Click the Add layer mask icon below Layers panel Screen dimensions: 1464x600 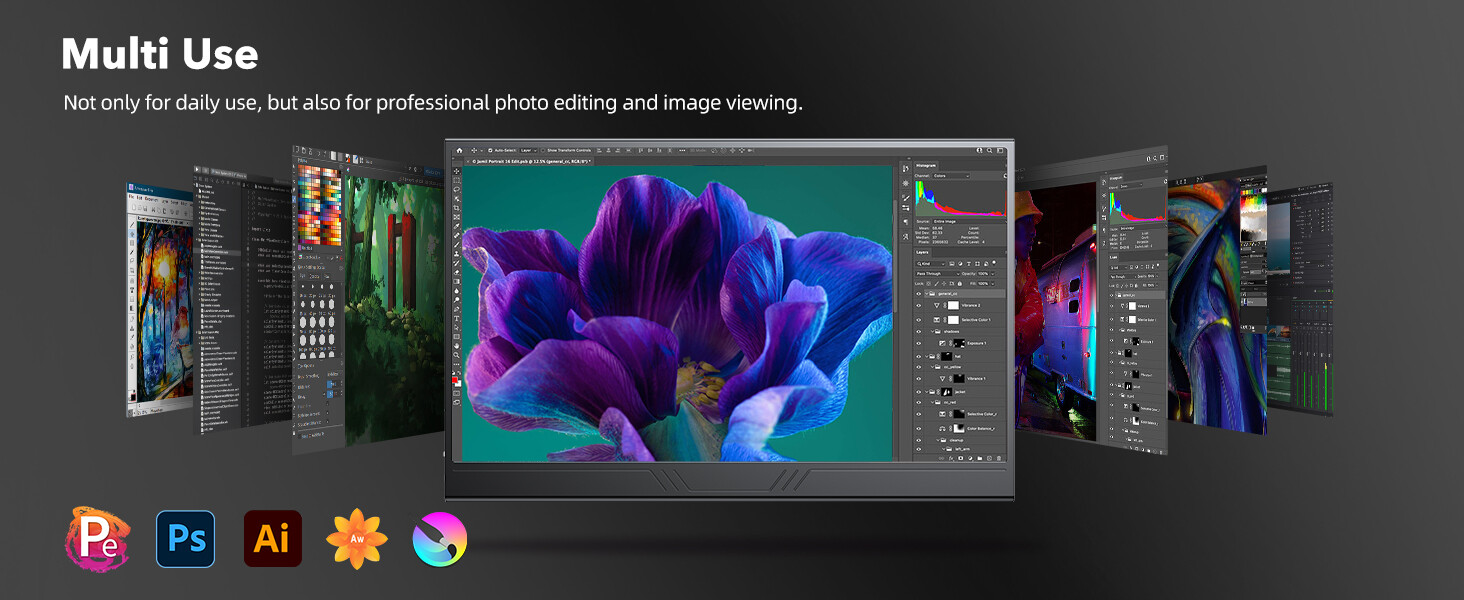point(961,458)
